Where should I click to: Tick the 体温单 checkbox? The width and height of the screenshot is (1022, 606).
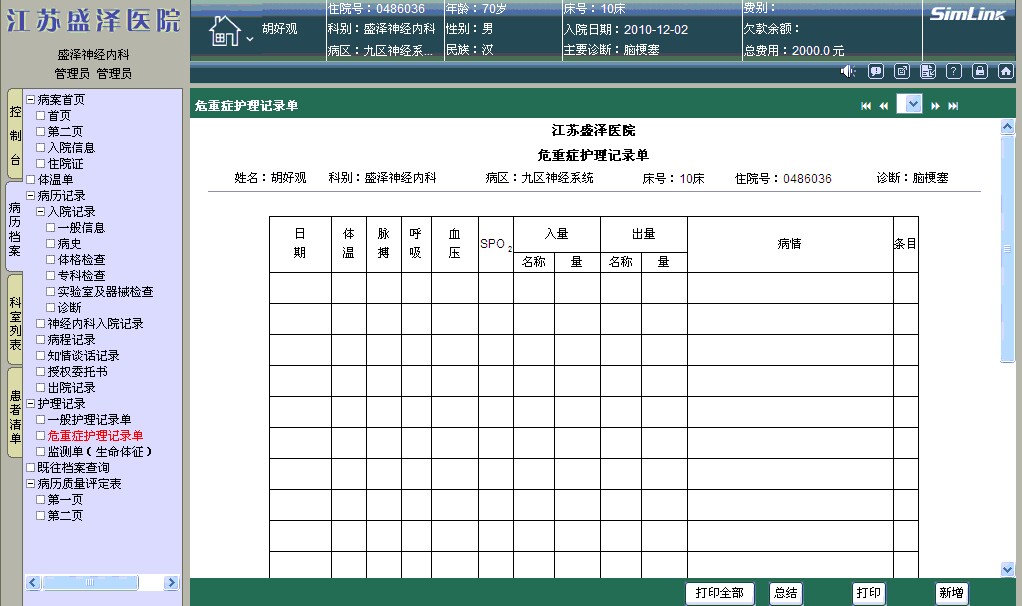tap(31, 180)
